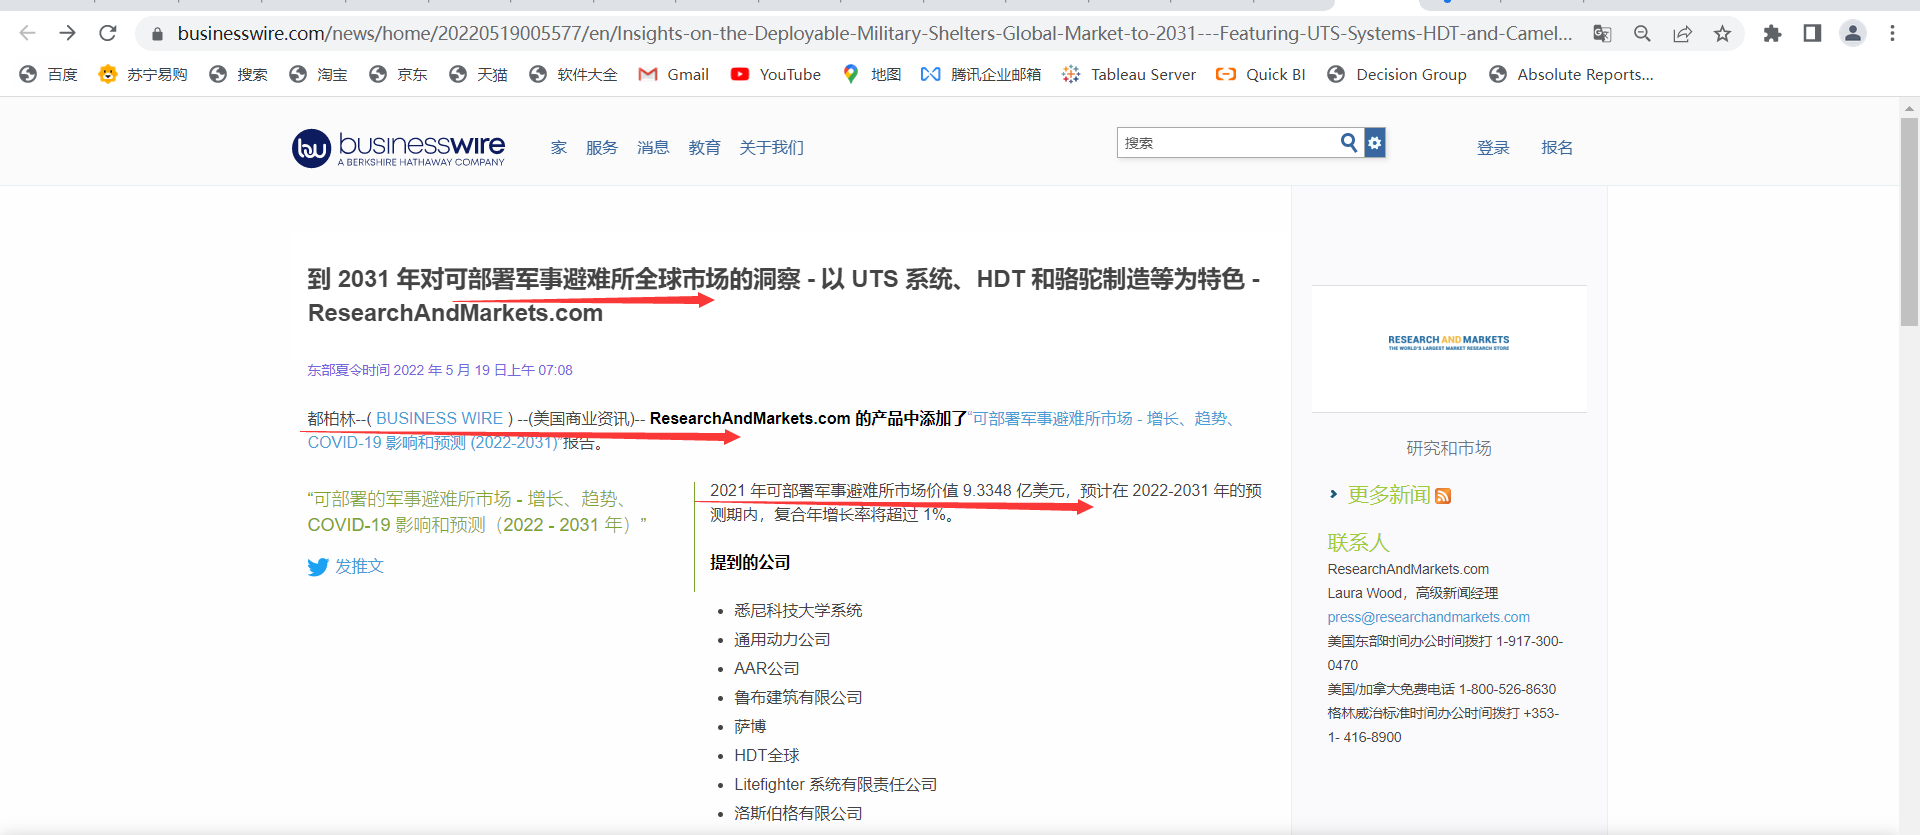The image size is (1920, 835).
Task: Click the 联系人 contact heading
Action: coord(1358,542)
